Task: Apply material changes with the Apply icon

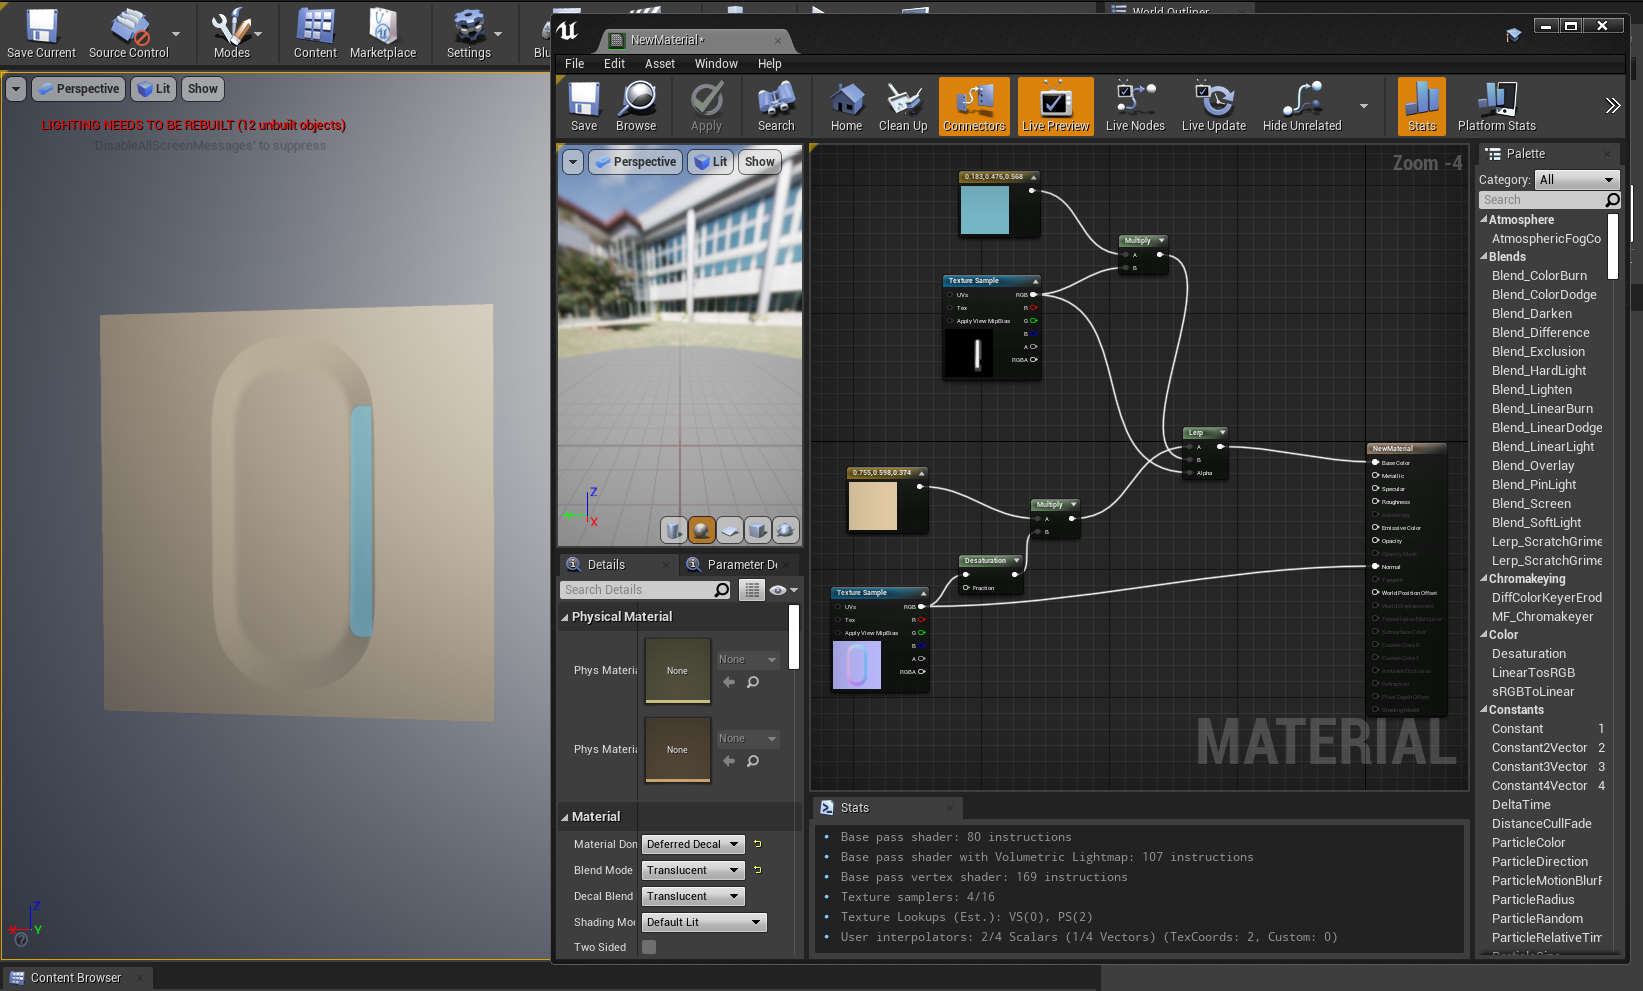Action: point(706,106)
